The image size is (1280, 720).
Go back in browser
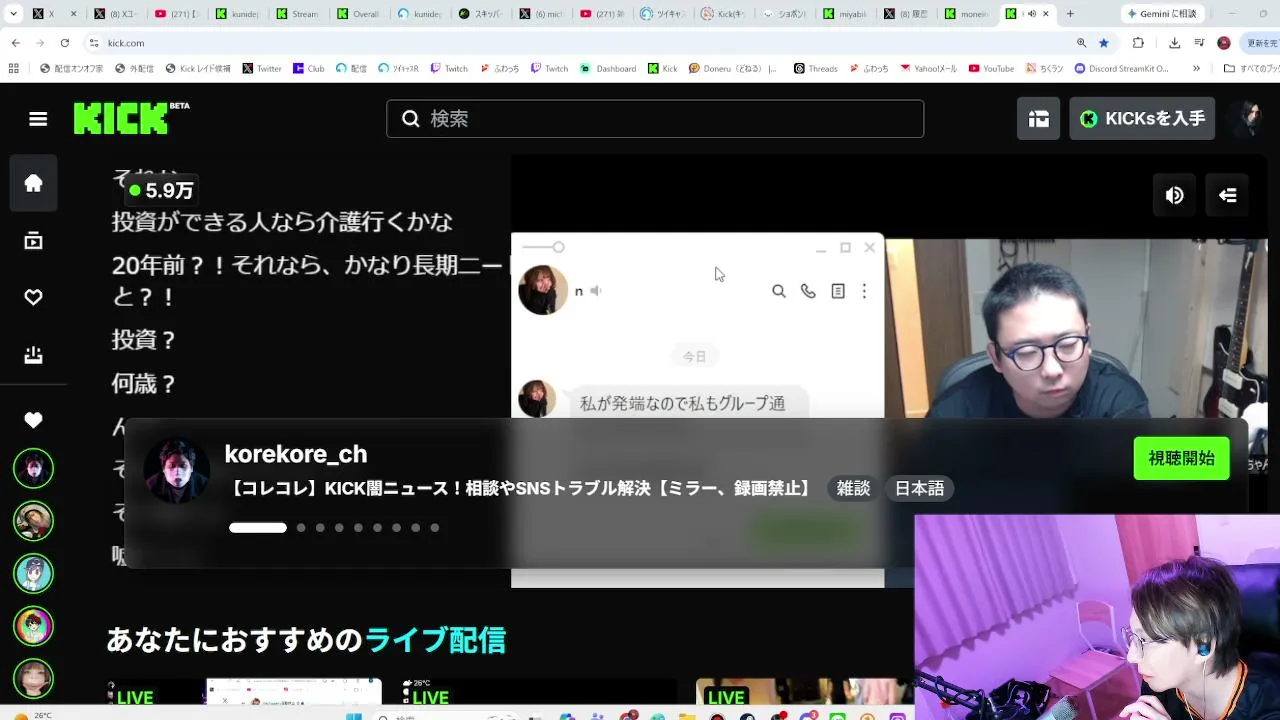click(x=17, y=43)
